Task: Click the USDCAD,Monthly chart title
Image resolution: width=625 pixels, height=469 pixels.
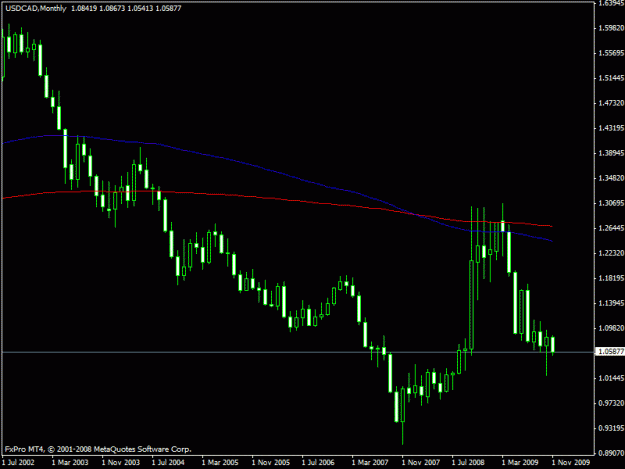Action: tap(36, 8)
